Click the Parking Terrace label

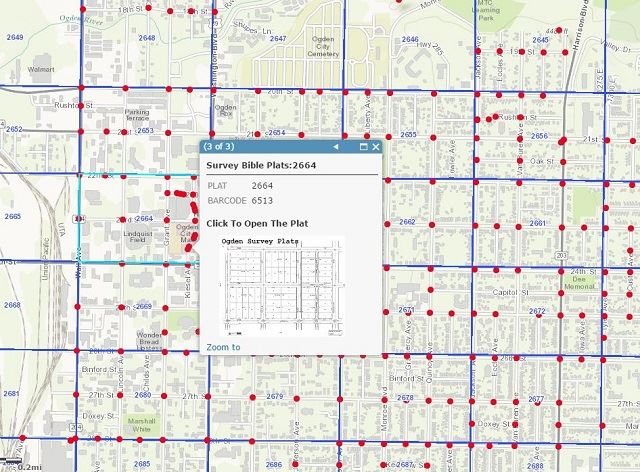pos(137,116)
